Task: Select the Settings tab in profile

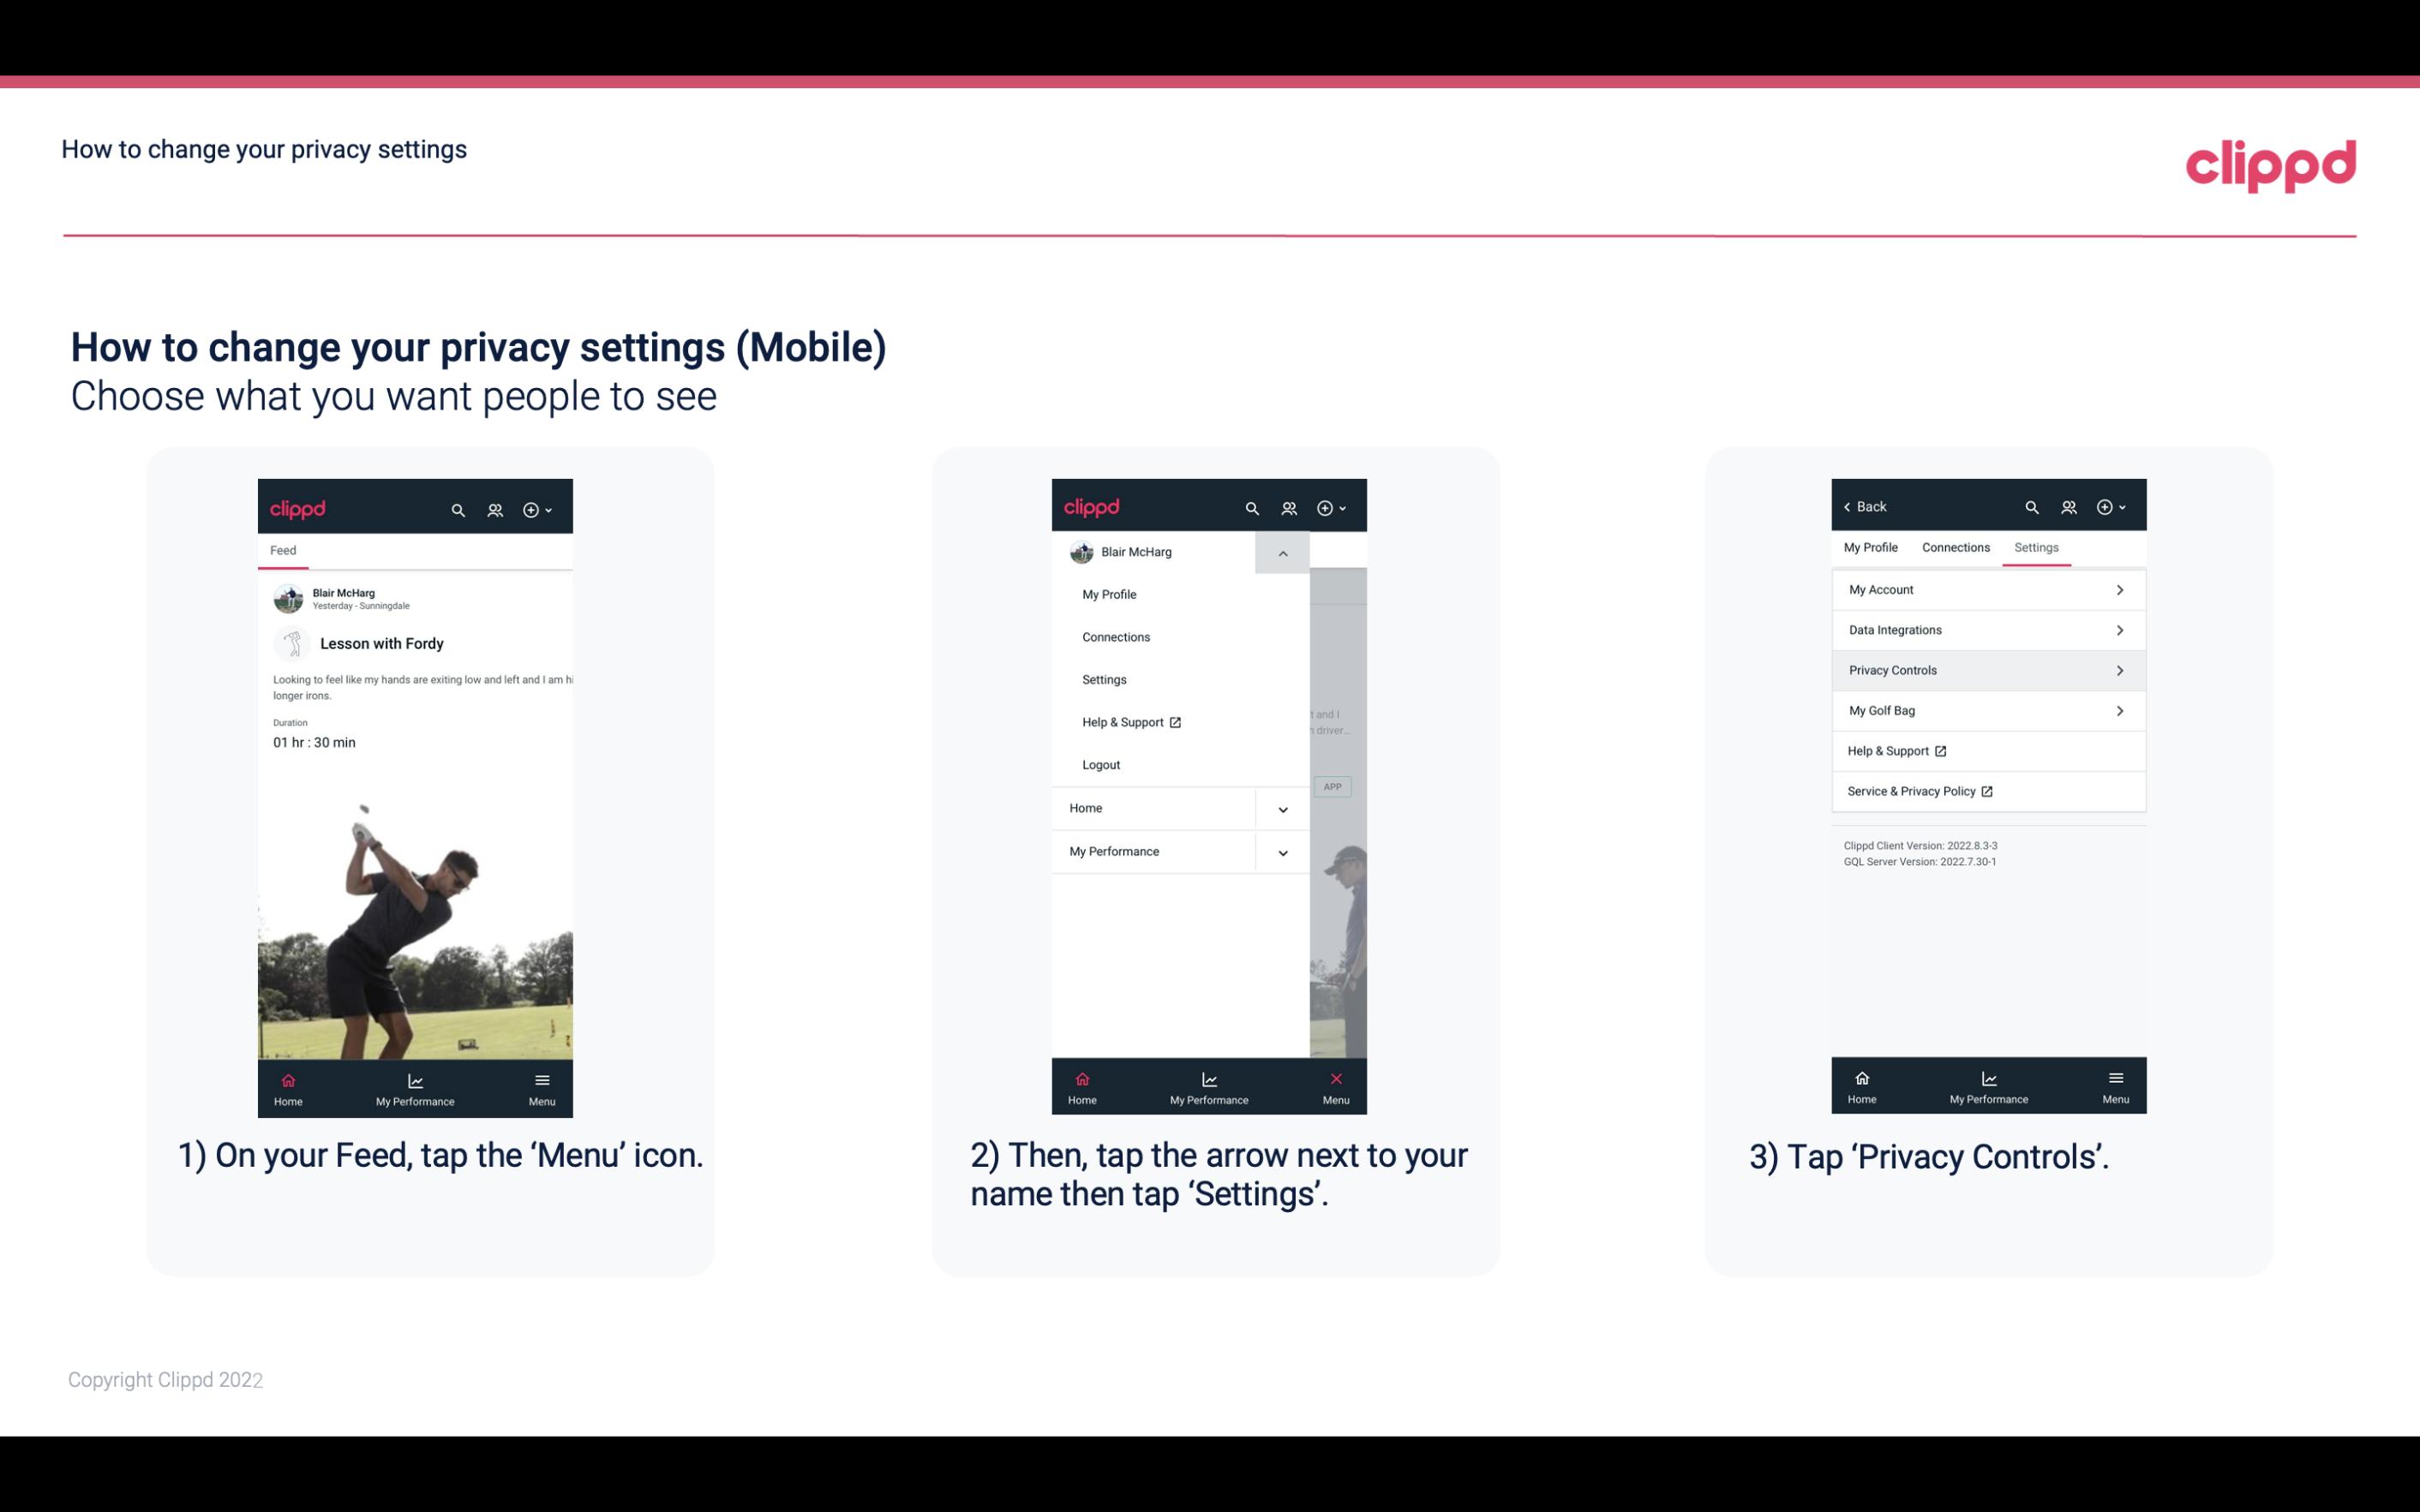Action: [2035, 547]
